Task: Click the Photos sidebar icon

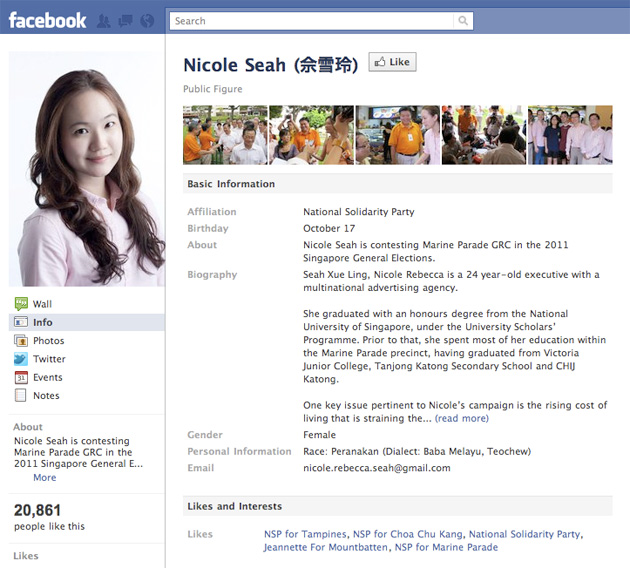Action: coord(21,341)
